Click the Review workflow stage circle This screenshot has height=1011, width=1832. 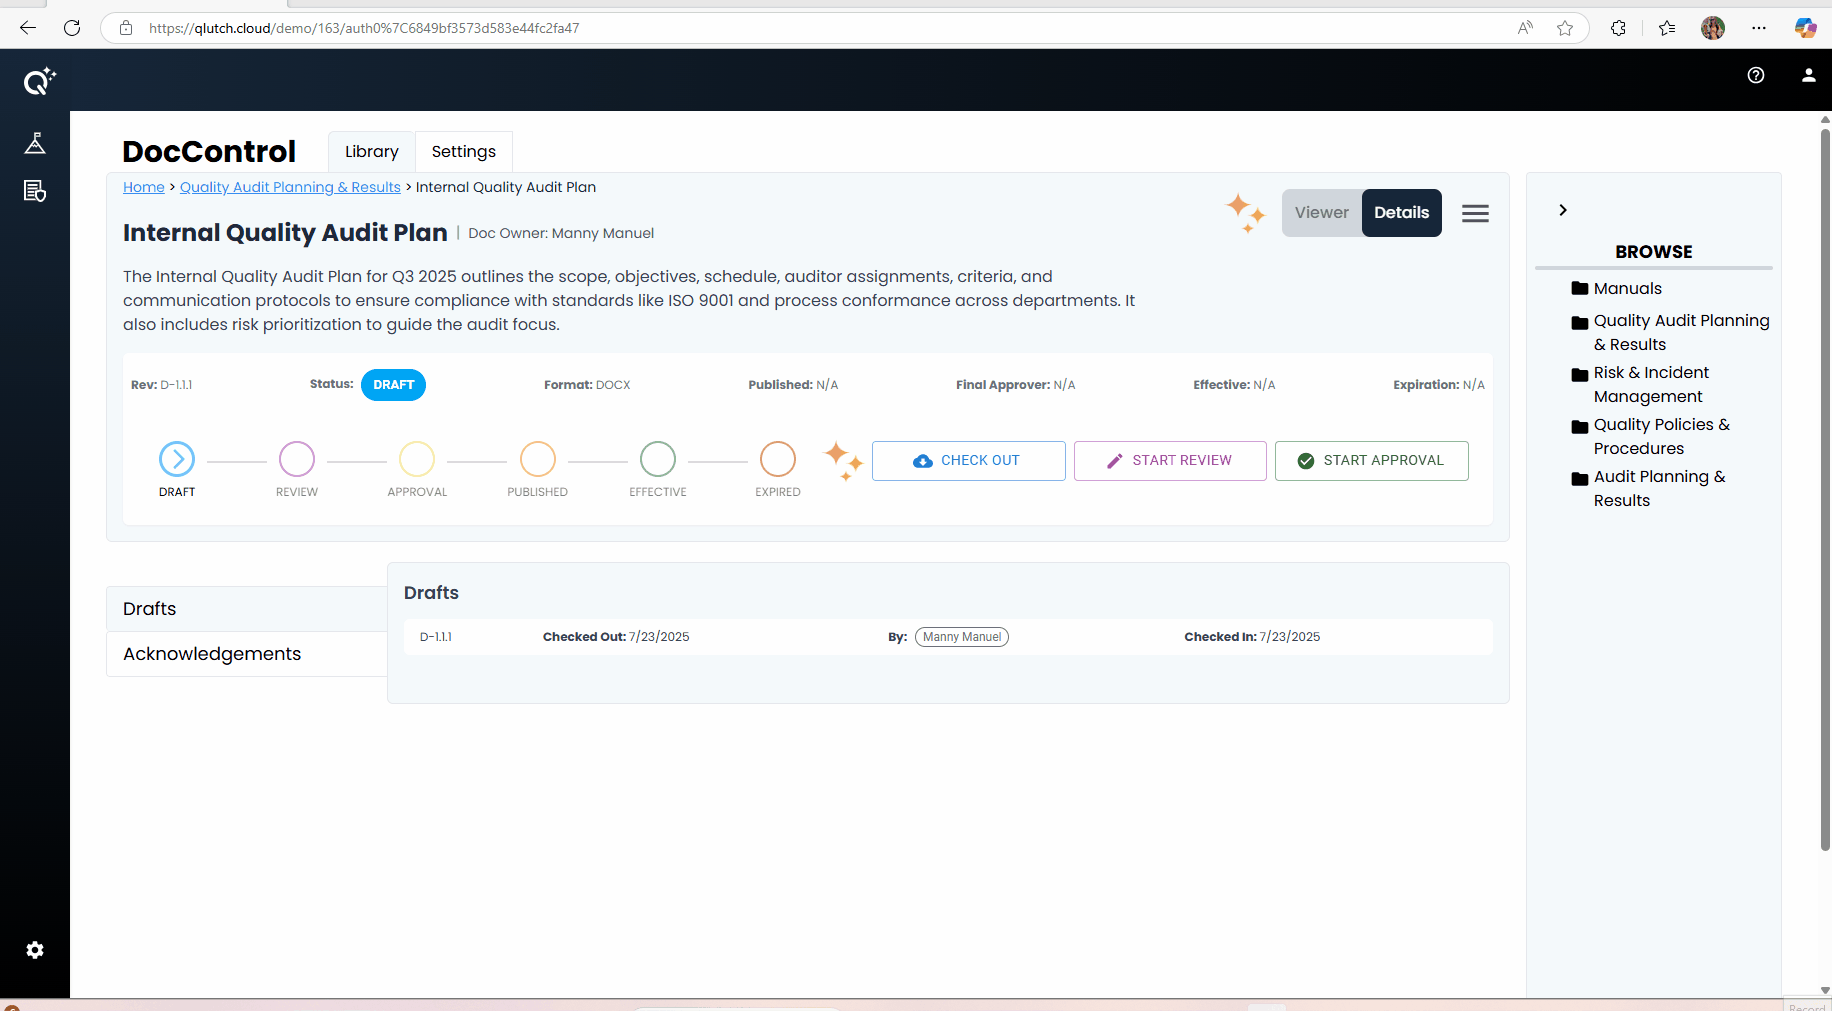(297, 459)
